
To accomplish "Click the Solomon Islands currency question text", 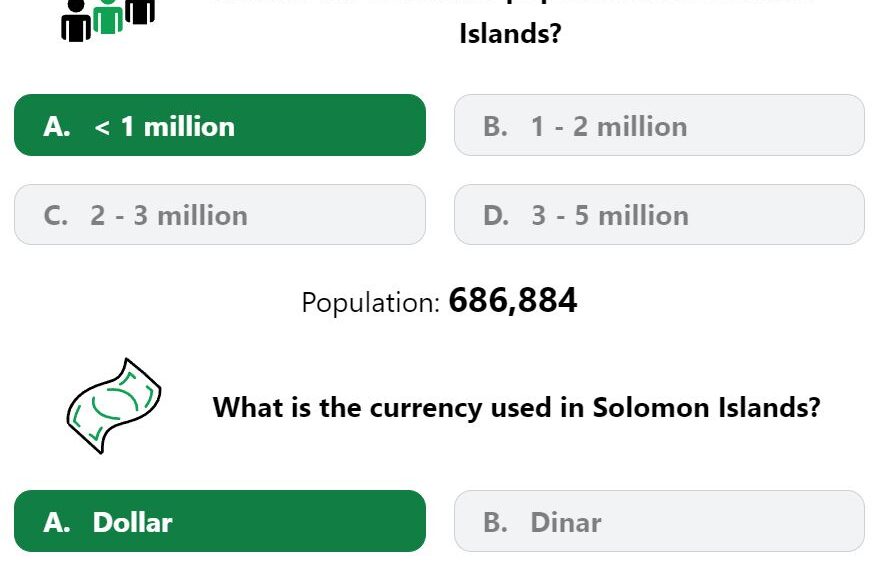I will 517,408.
